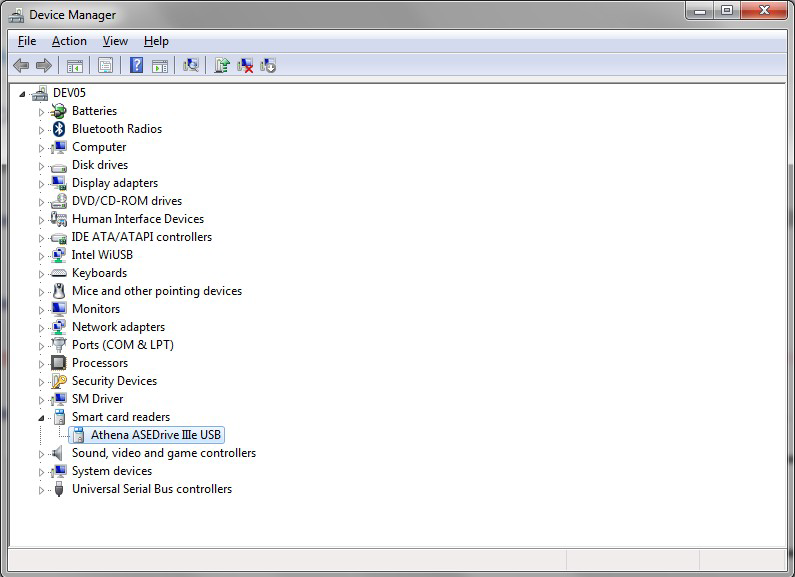Click the Disable device toolbar icon
This screenshot has height=577, width=795.
[x=268, y=66]
